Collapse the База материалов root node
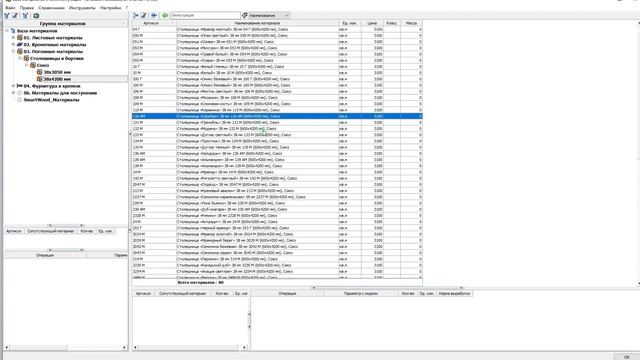640x360 pixels. tap(7, 31)
